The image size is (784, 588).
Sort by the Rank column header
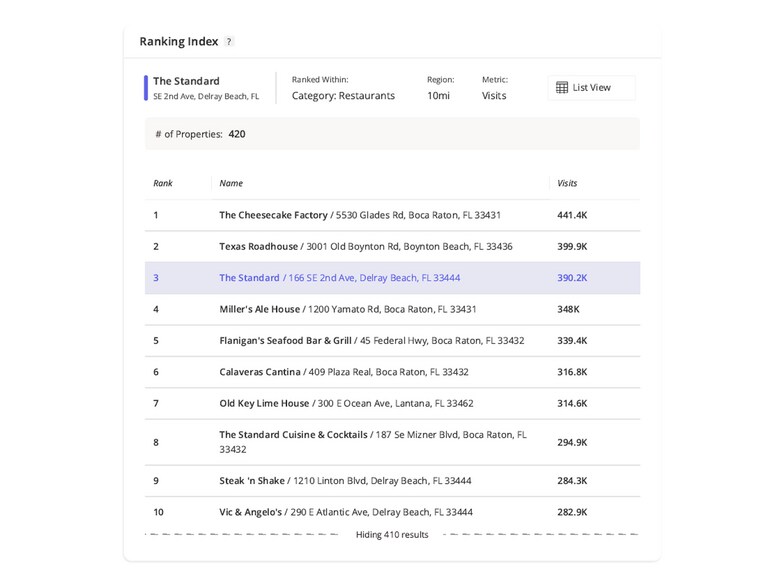click(162, 183)
